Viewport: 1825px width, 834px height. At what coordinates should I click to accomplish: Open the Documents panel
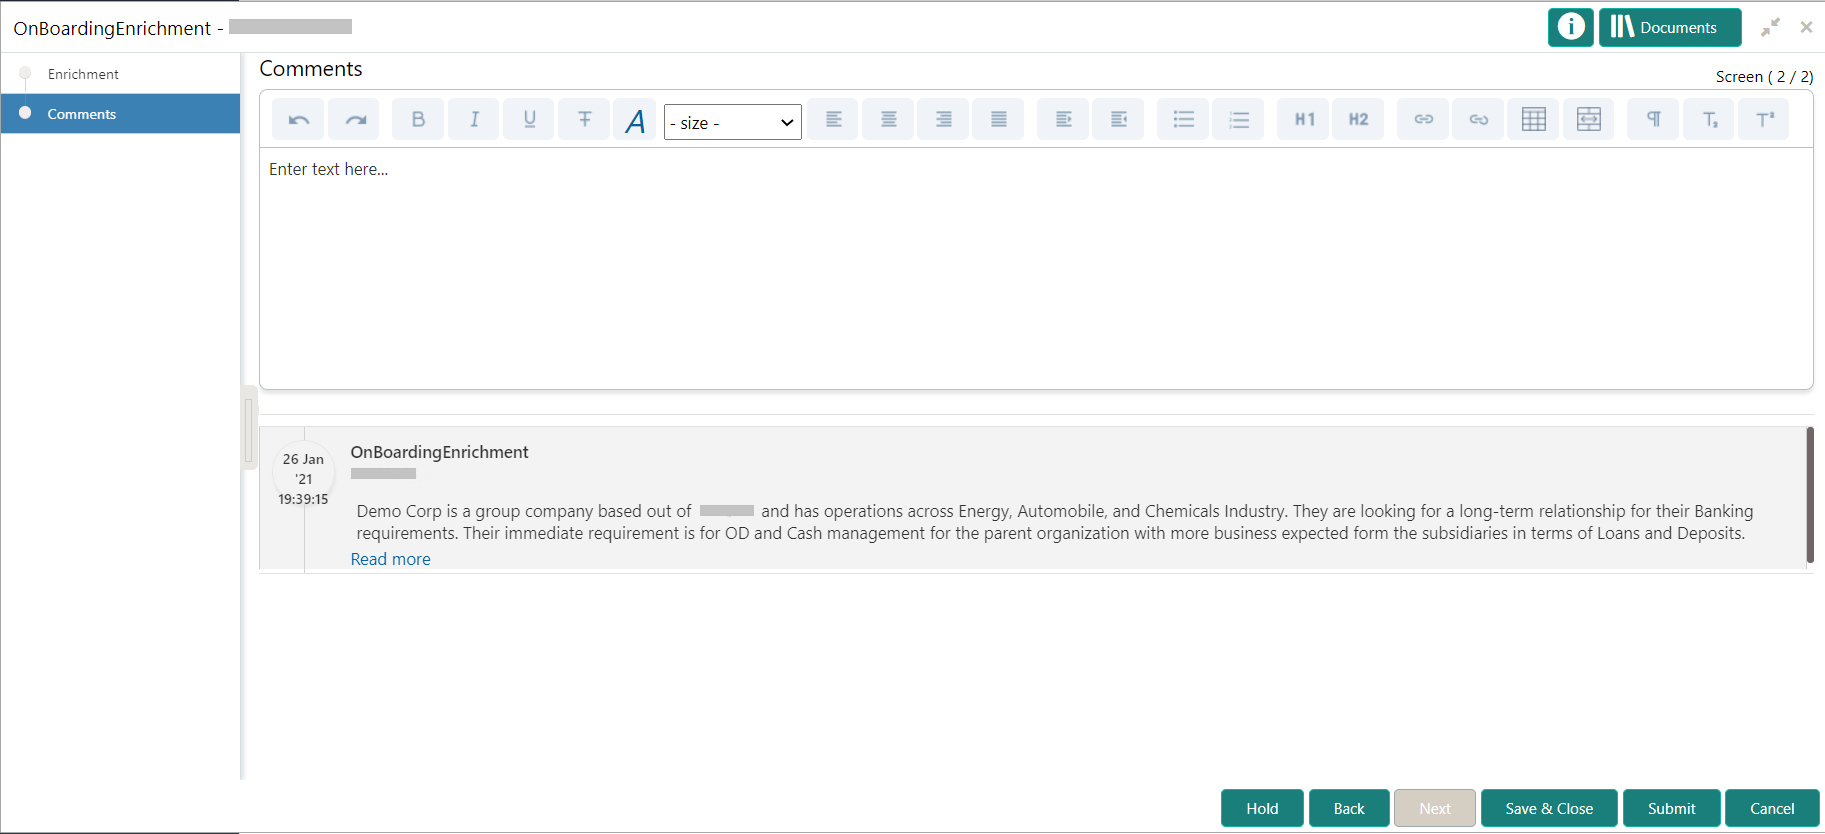point(1670,27)
